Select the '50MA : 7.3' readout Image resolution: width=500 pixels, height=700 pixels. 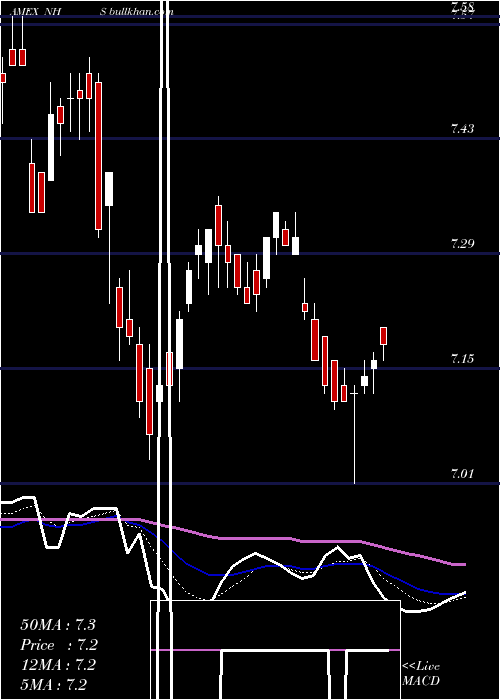point(58,625)
